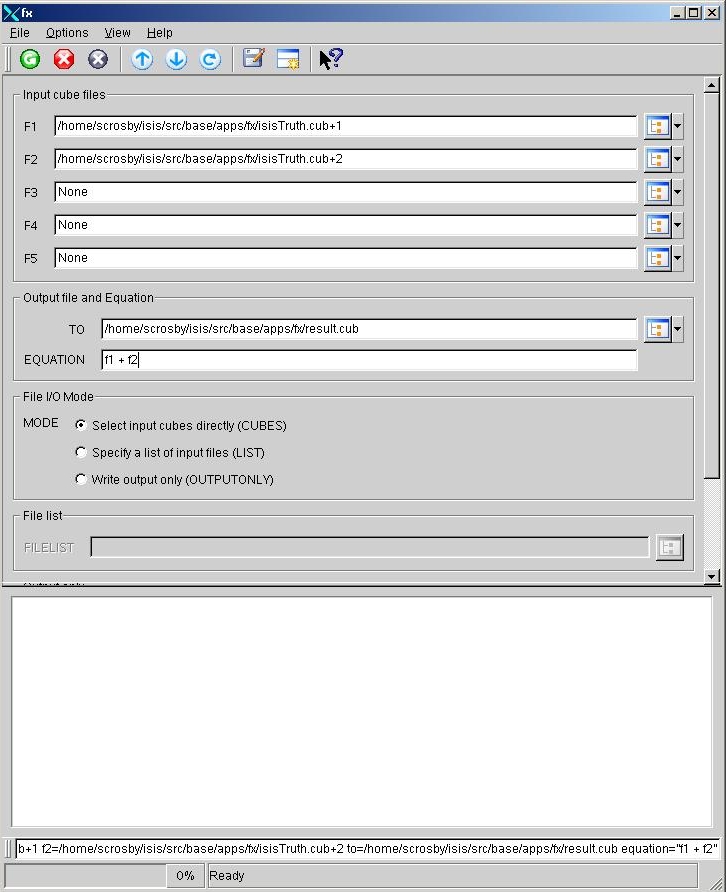Choose the LIST mode radio option
This screenshot has height=892, width=726.
(x=81, y=452)
